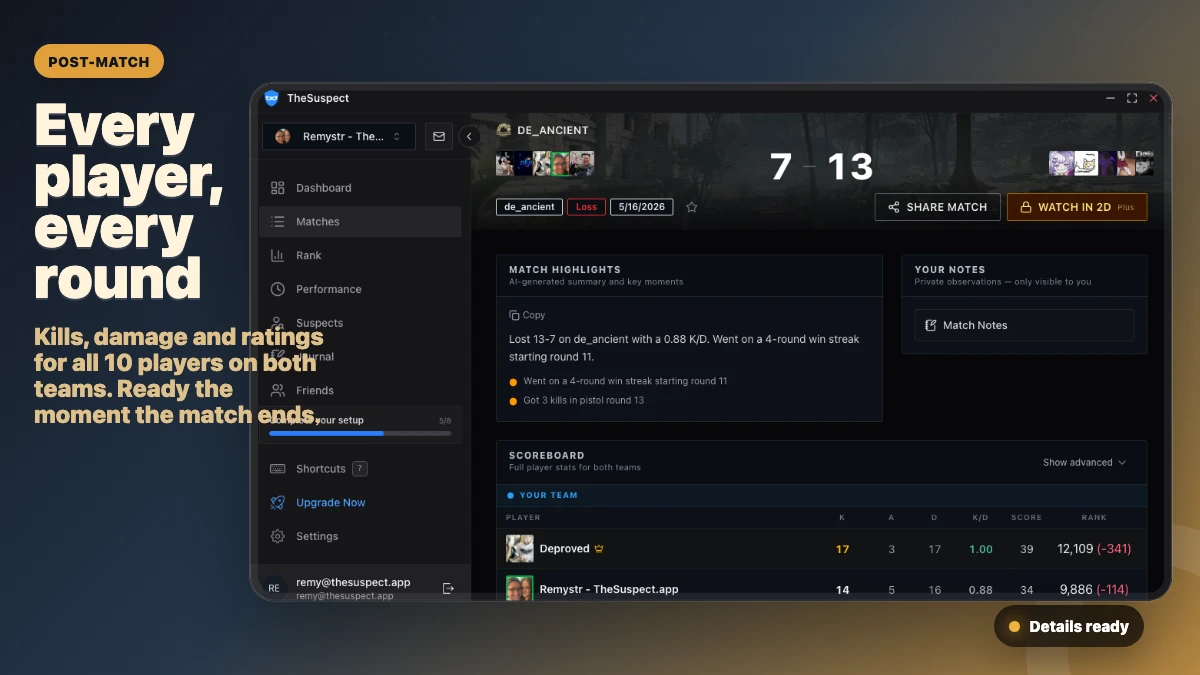This screenshot has width=1200, height=675.
Task: Click the team score 7
Action: 781,167
